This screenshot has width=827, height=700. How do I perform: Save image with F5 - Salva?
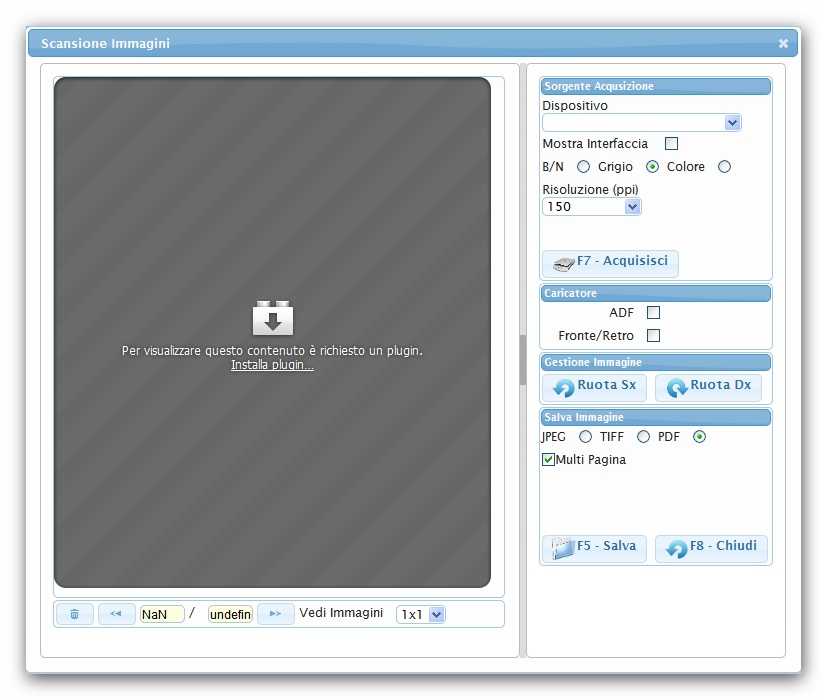[x=594, y=548]
